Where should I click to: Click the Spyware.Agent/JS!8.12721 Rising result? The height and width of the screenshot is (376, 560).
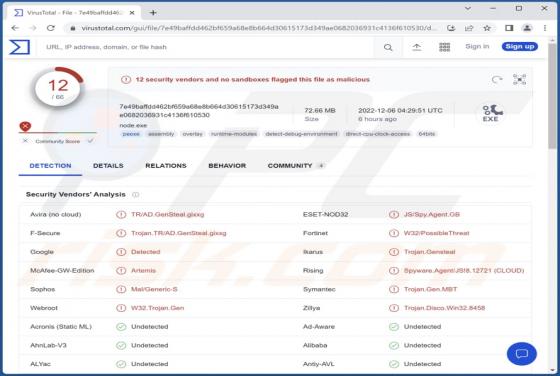pos(464,271)
